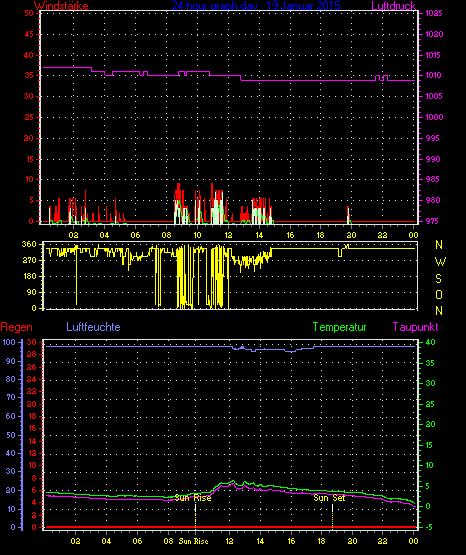Click the green Temperatur legend label
466x555 pixels.
(339, 327)
